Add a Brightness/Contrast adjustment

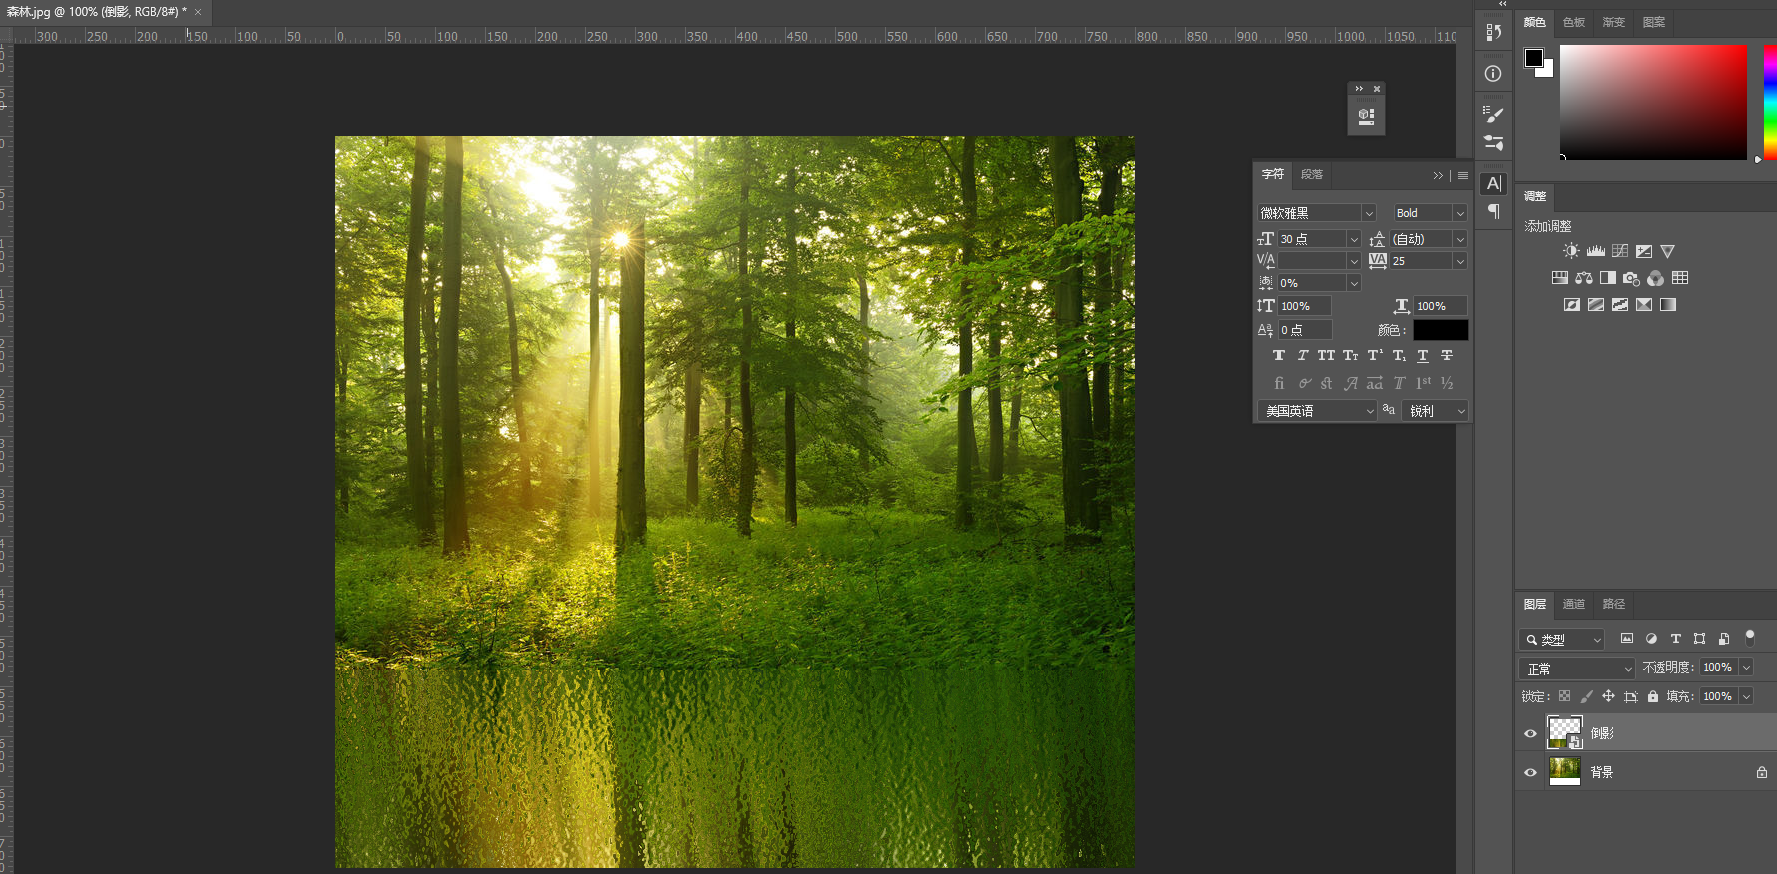[1571, 251]
